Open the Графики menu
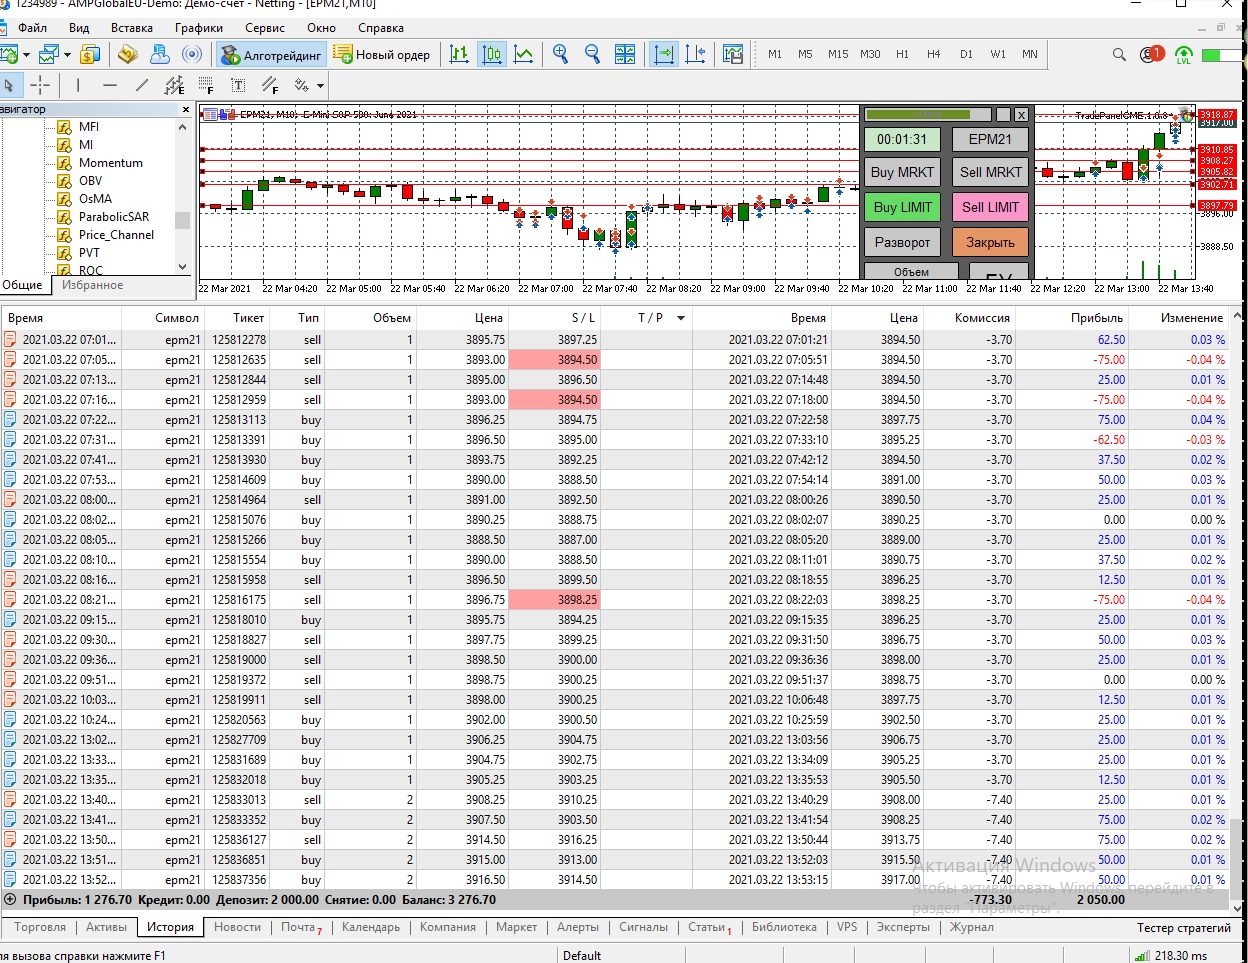1248x963 pixels. coord(199,28)
